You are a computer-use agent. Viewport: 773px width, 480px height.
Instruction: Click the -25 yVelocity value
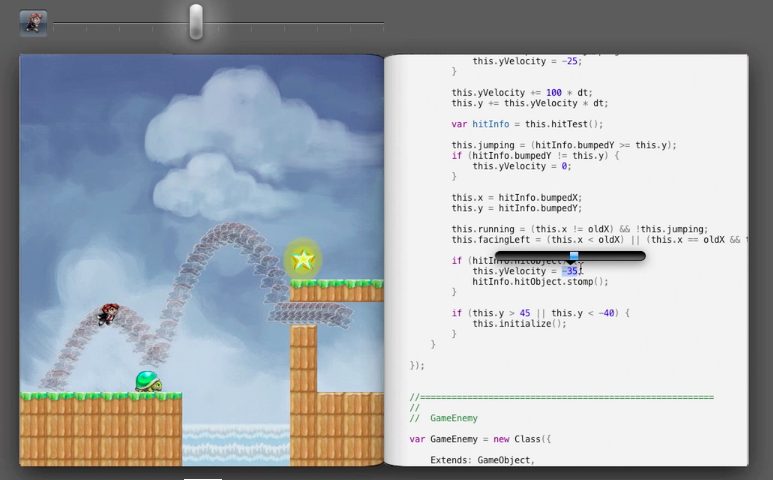571,61
